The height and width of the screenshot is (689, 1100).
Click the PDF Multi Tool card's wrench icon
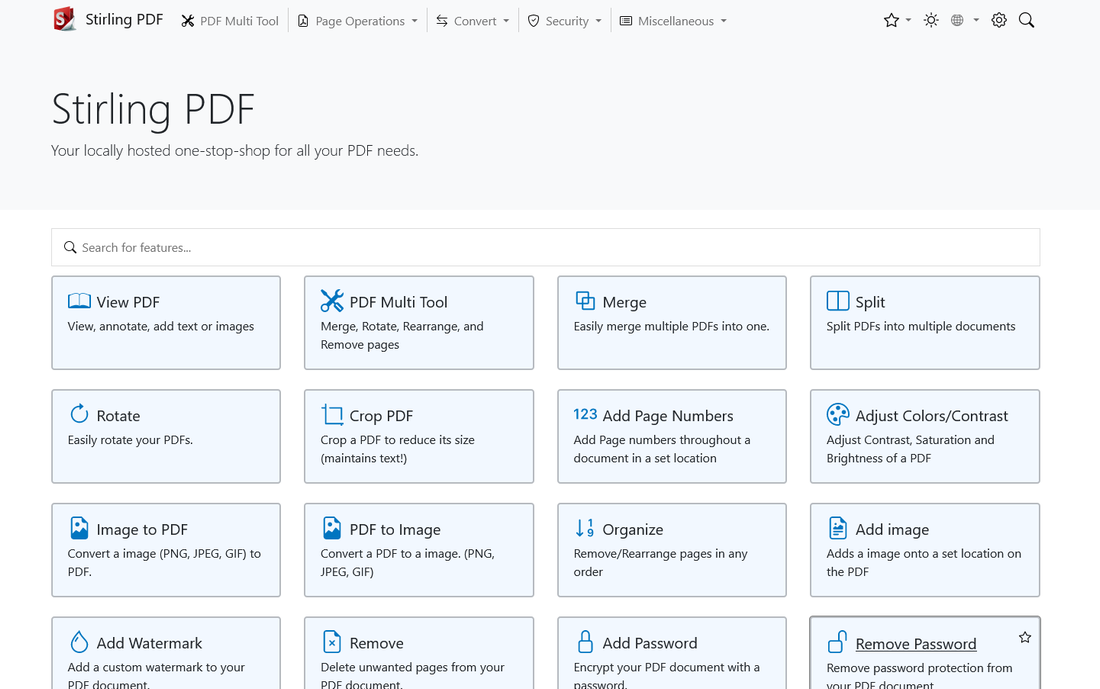[x=332, y=301]
